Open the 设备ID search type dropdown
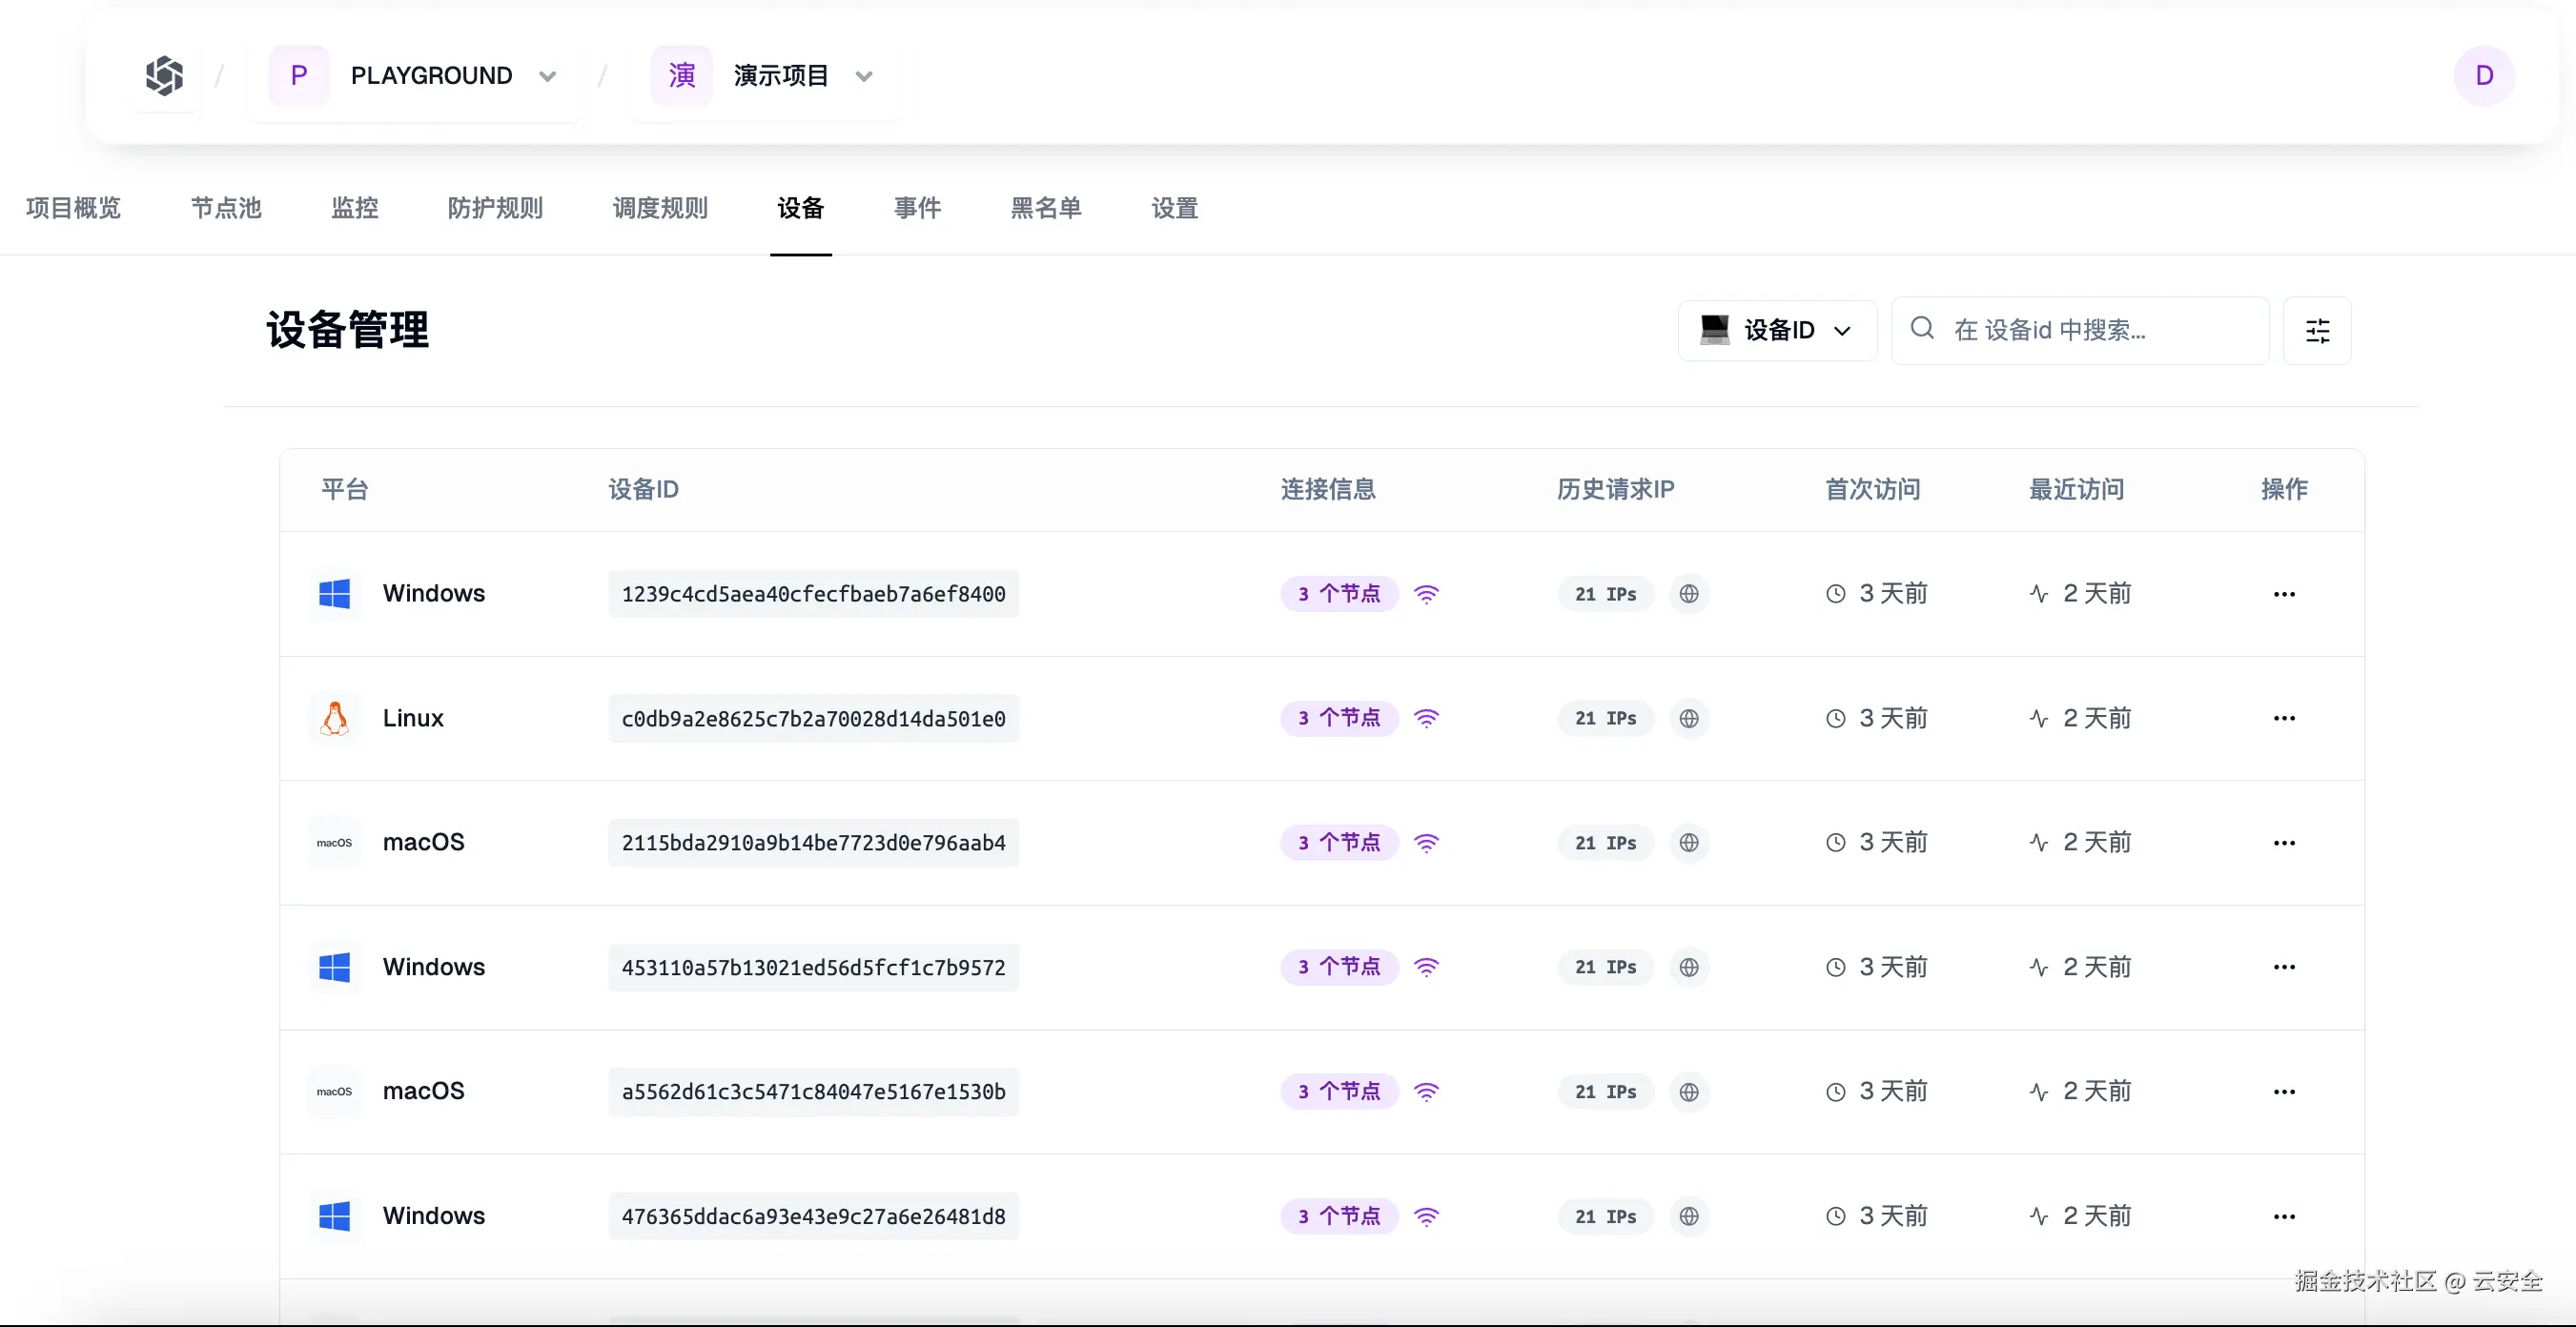Viewport: 2576px width, 1327px height. [1777, 331]
